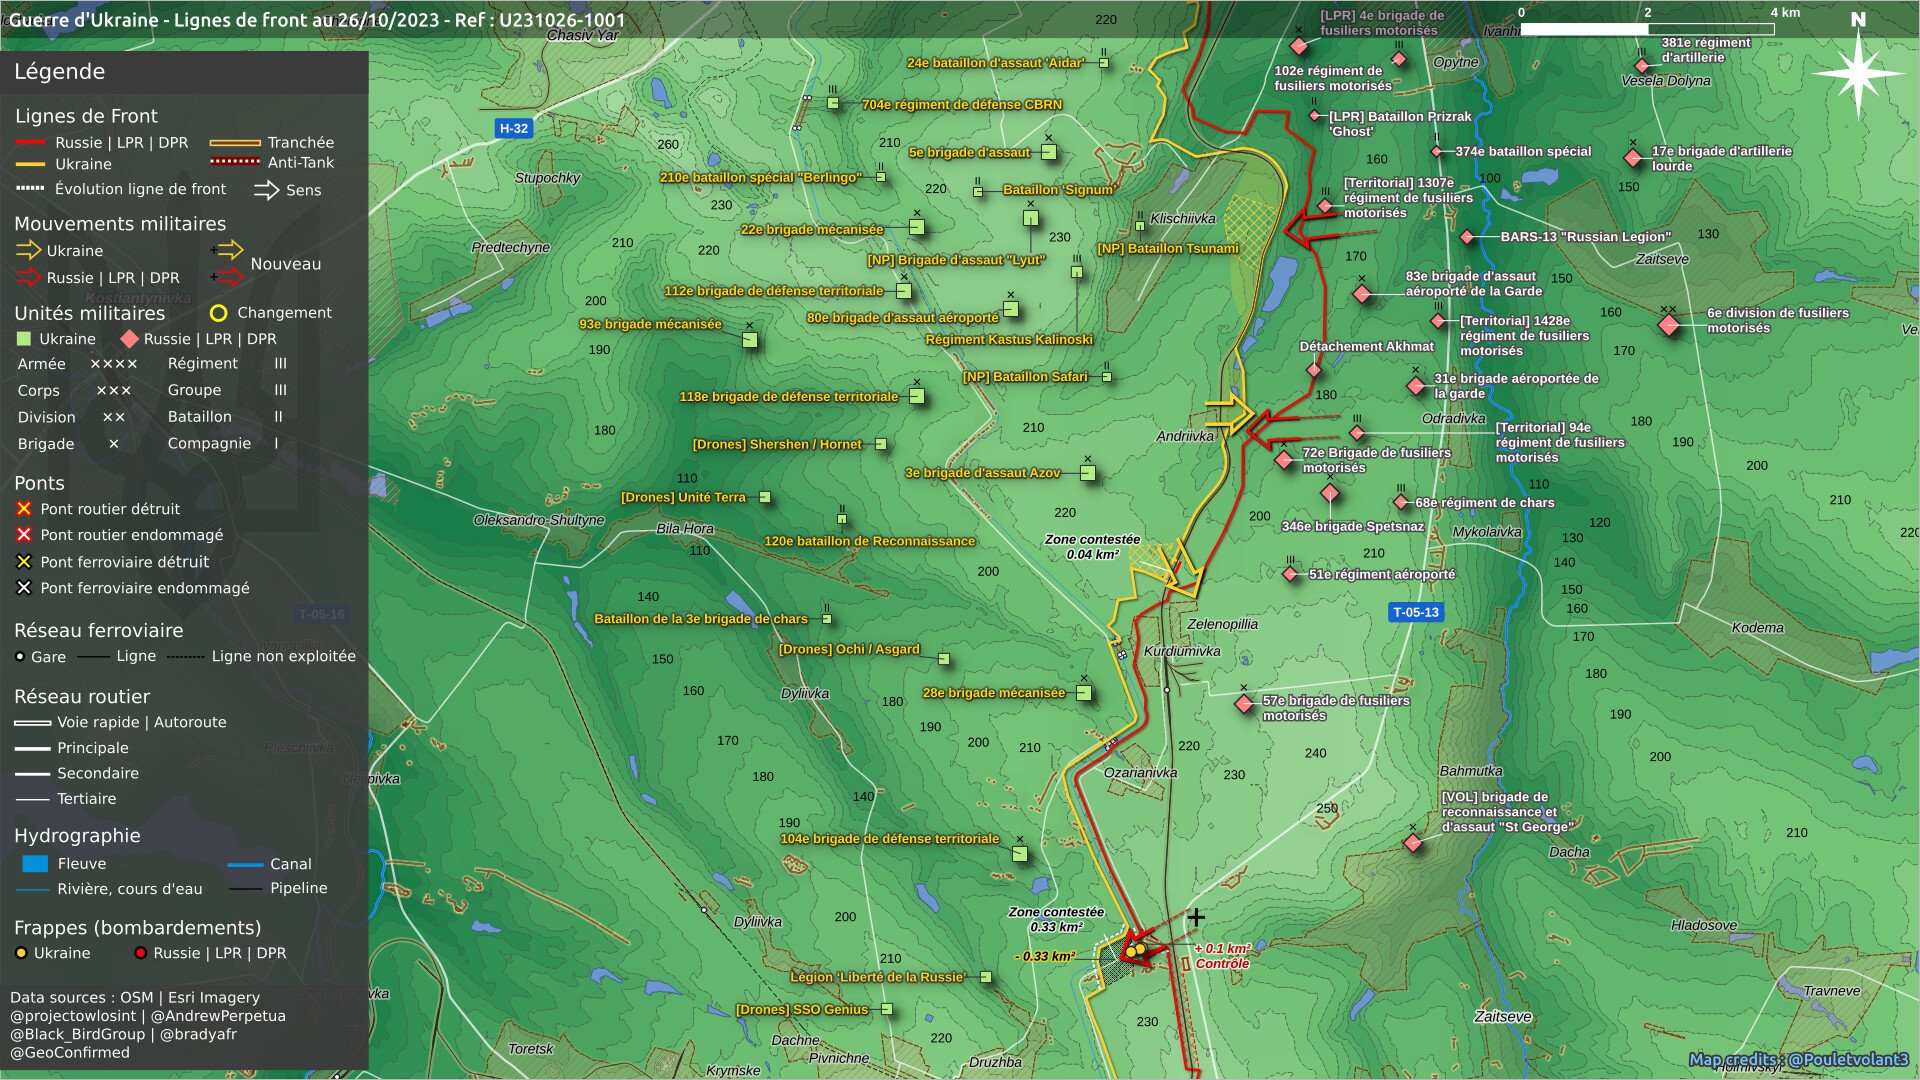Click the 4 km scale bar
Viewport: 1920px width, 1080px height.
[x=1647, y=29]
